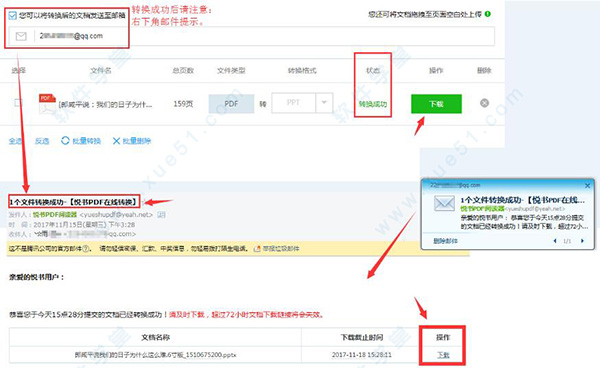Tick the PDF file row checkbox

pyautogui.click(x=18, y=103)
